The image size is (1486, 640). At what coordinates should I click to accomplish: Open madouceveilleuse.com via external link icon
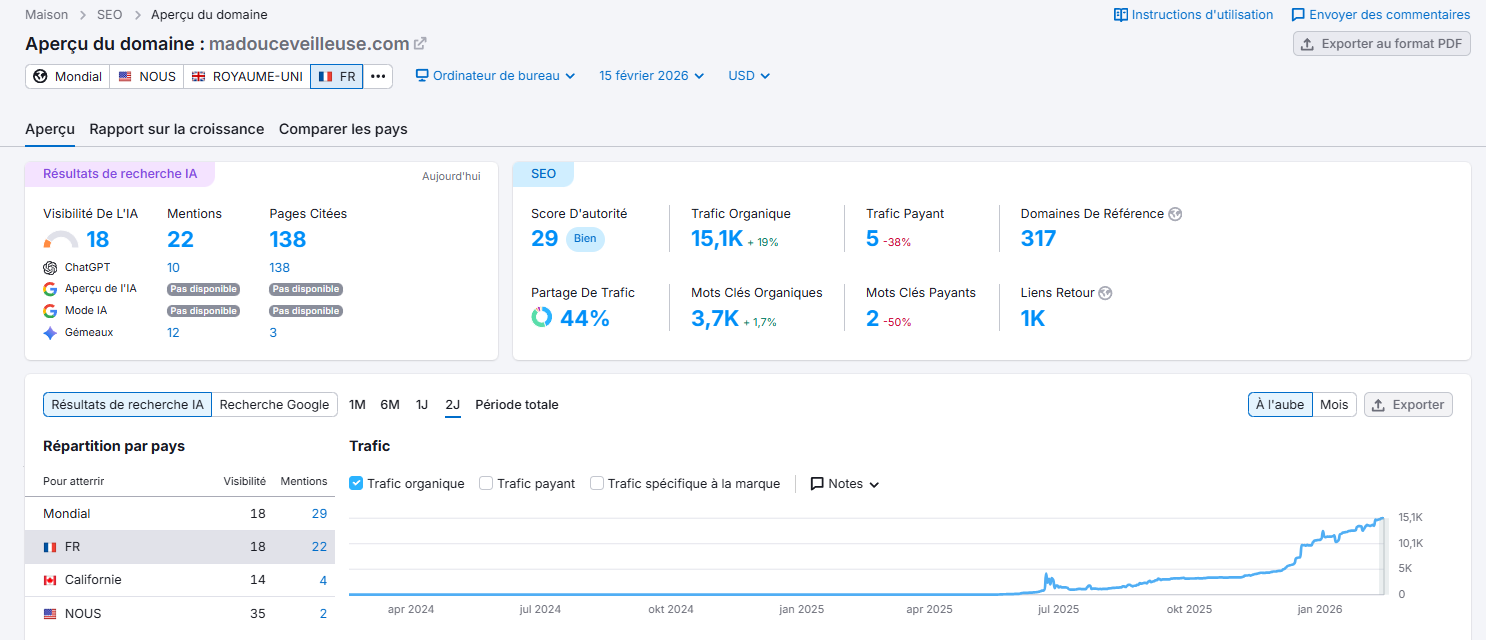(421, 43)
